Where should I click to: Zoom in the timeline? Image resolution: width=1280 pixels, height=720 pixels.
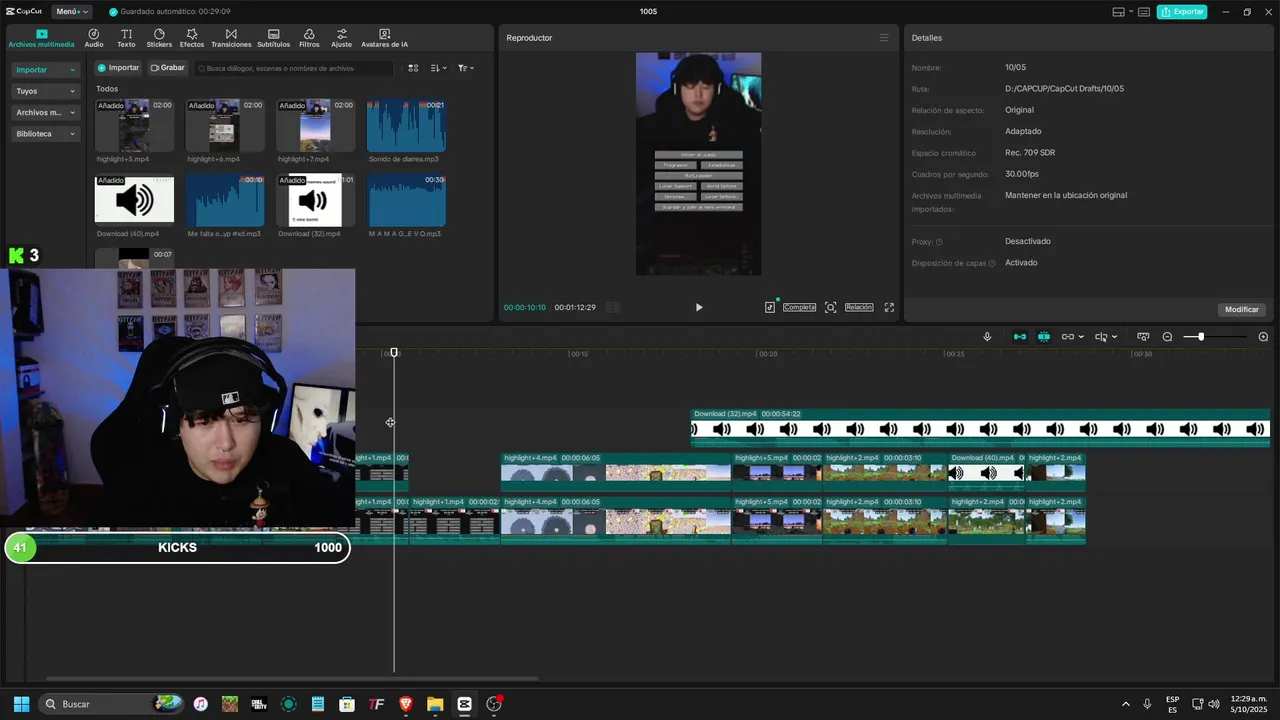(1263, 337)
